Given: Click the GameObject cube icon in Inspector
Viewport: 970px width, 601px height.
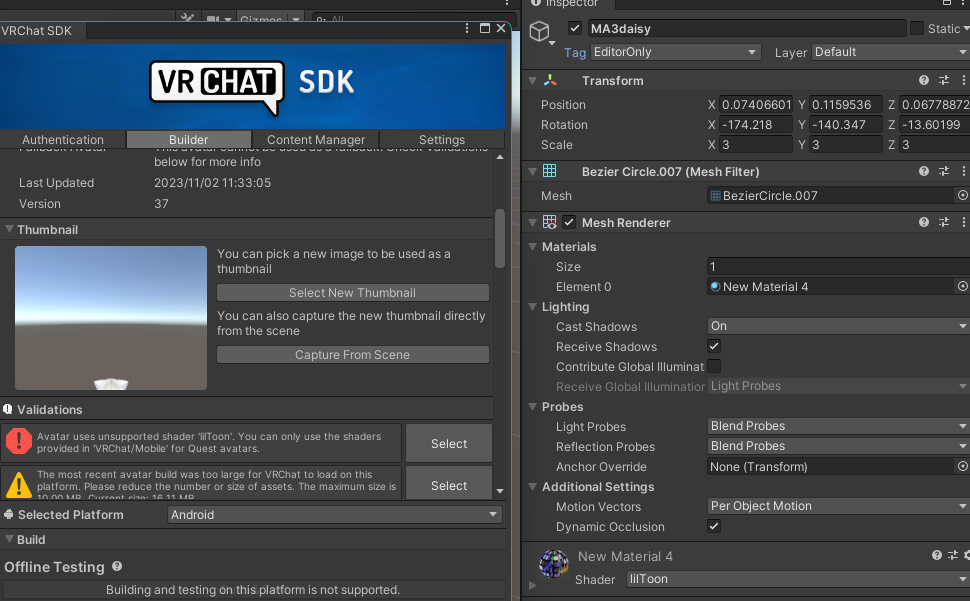Looking at the screenshot, I should (539, 30).
